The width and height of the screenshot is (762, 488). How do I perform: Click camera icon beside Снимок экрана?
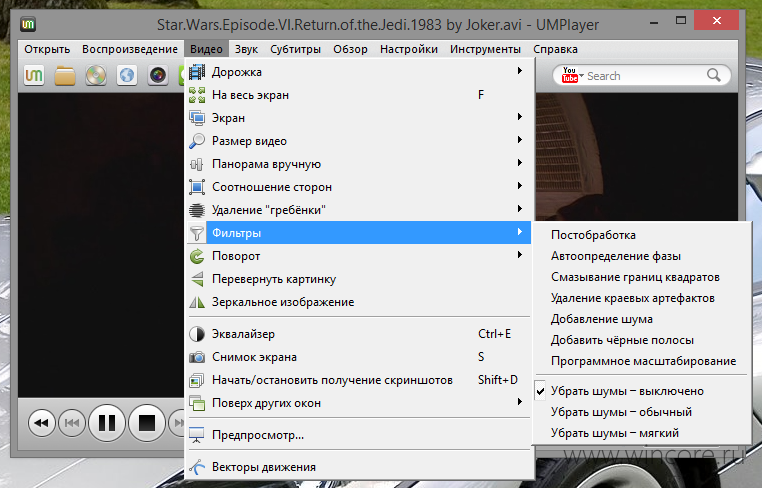coord(197,357)
